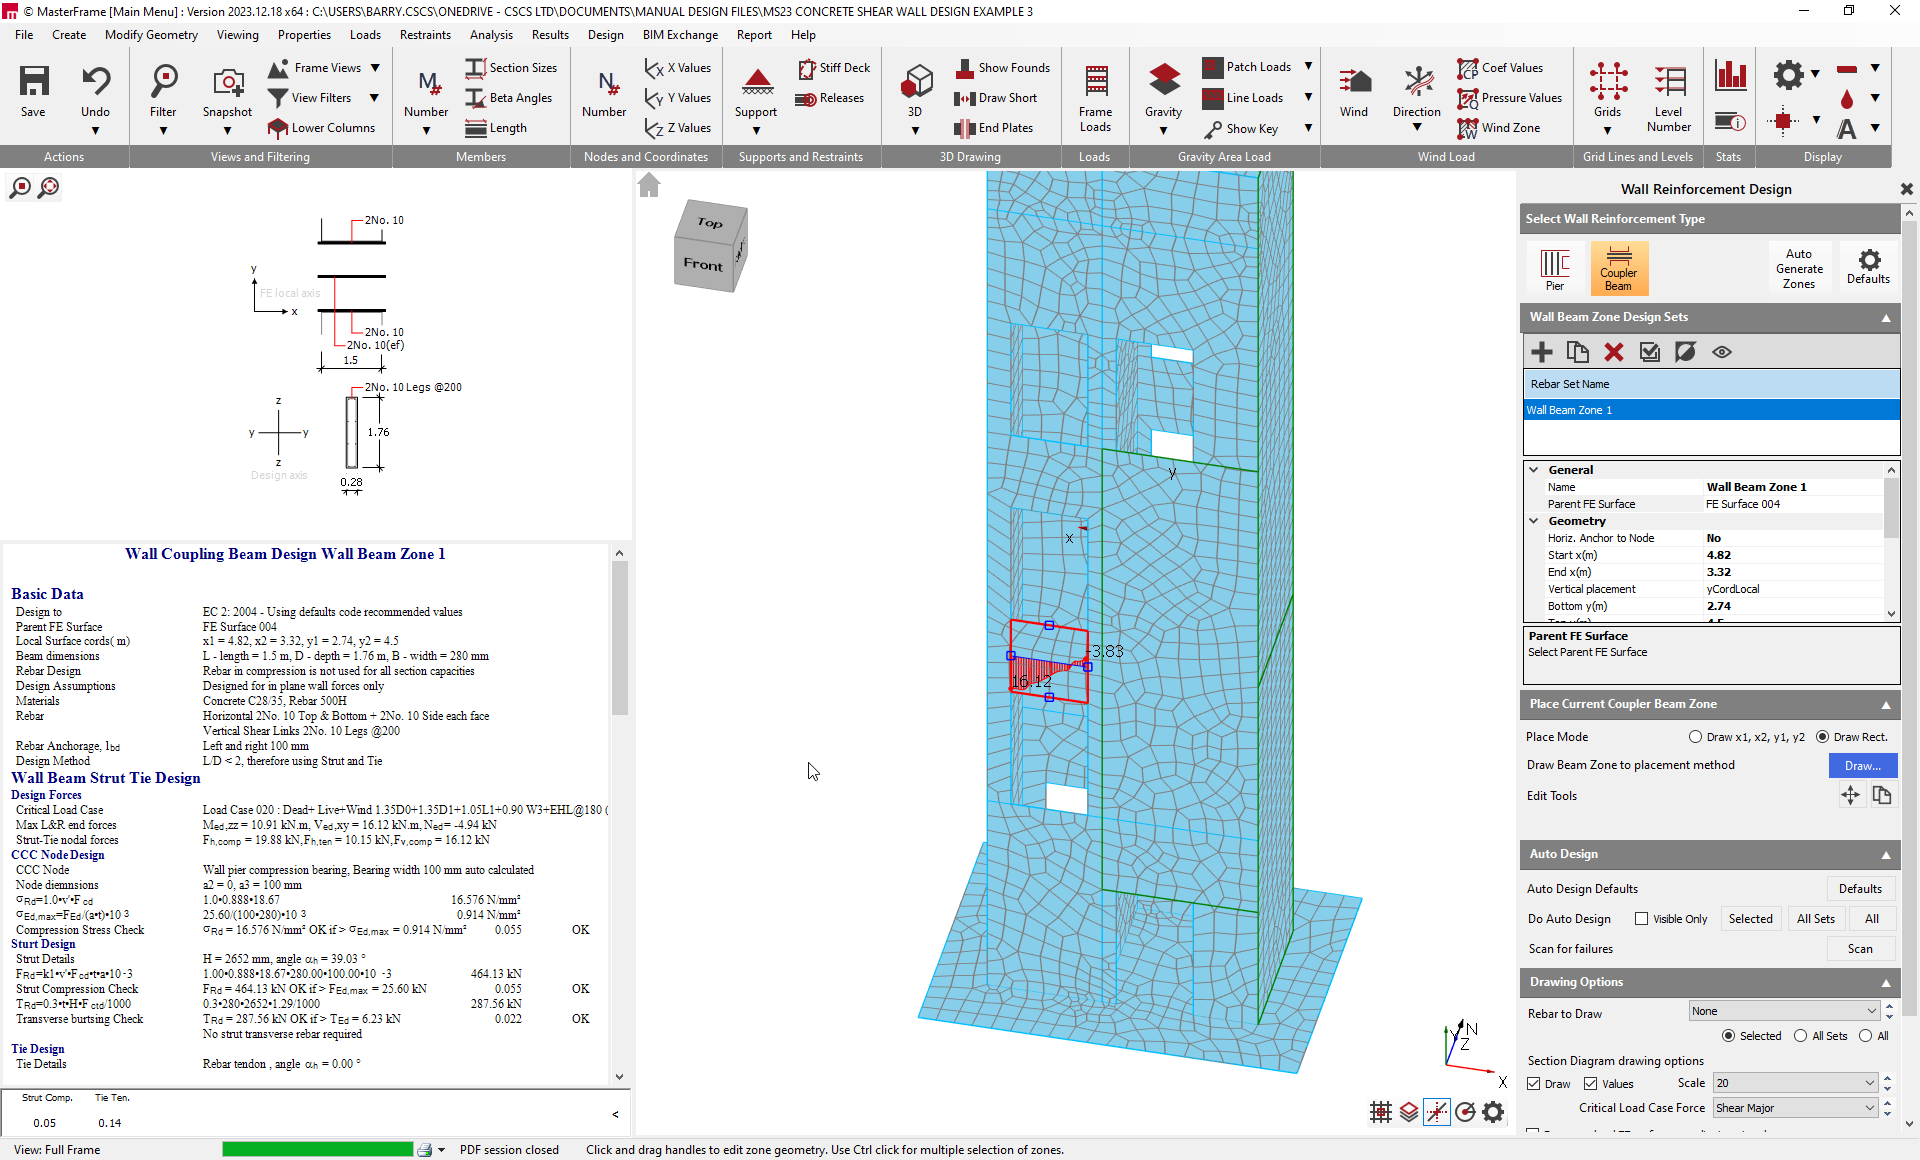Click the Snapshot camera icon
1920x1160 pixels.
coord(227,83)
